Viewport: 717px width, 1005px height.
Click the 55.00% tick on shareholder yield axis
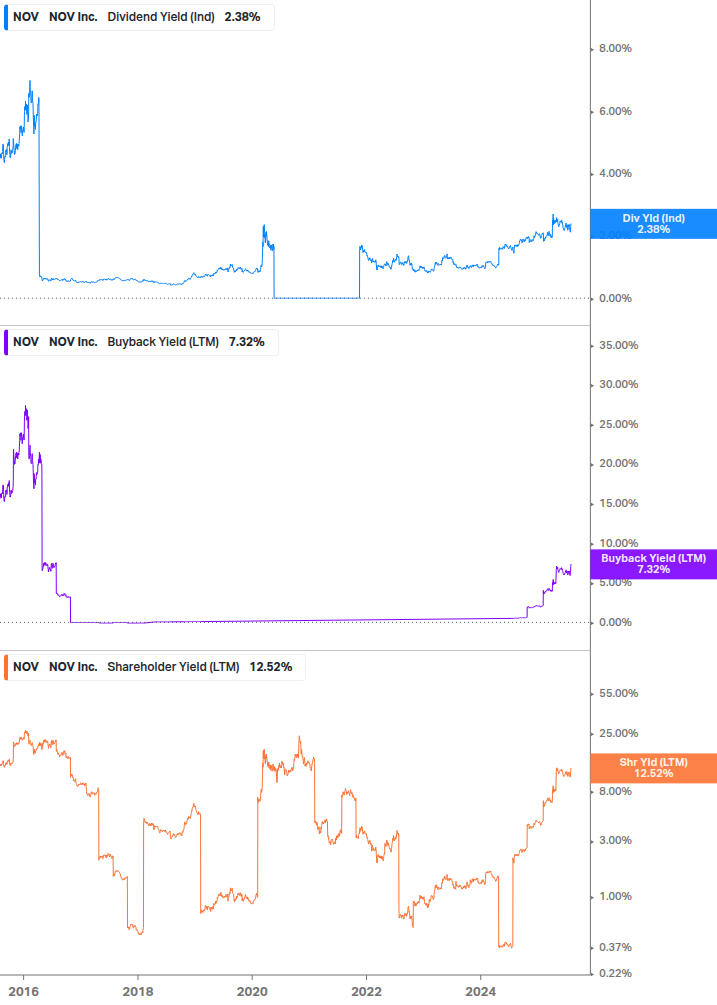pos(618,693)
